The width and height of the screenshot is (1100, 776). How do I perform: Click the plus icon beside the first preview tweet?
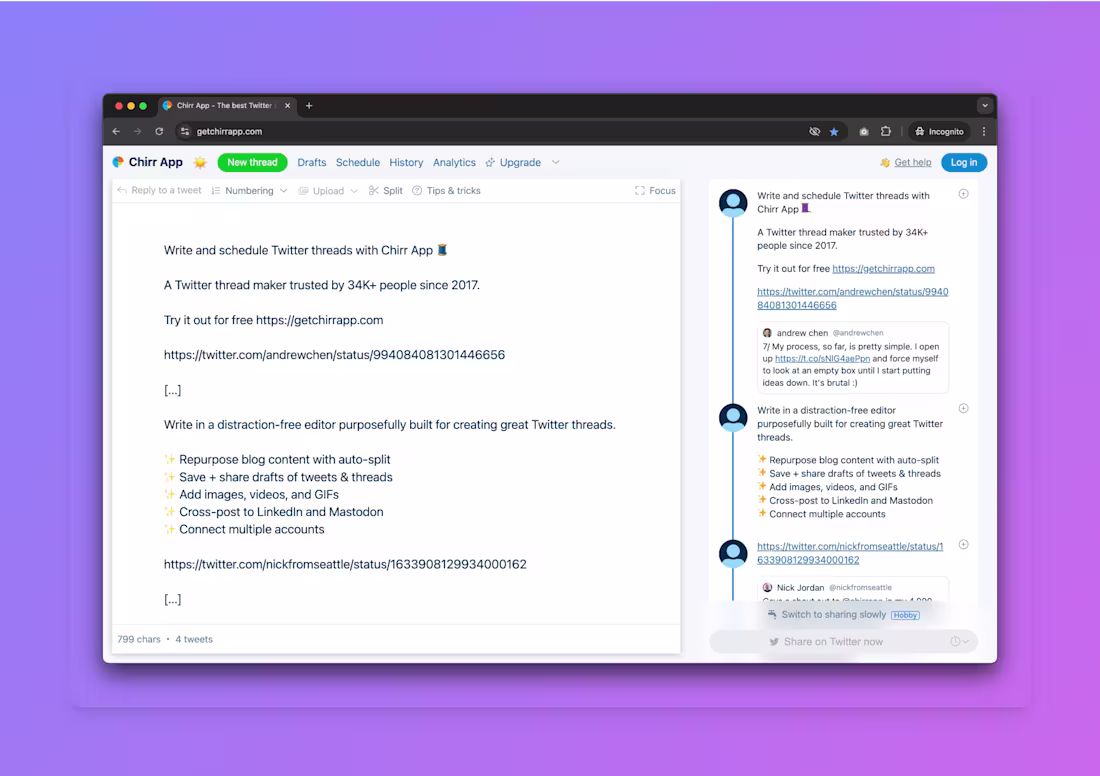coord(963,194)
